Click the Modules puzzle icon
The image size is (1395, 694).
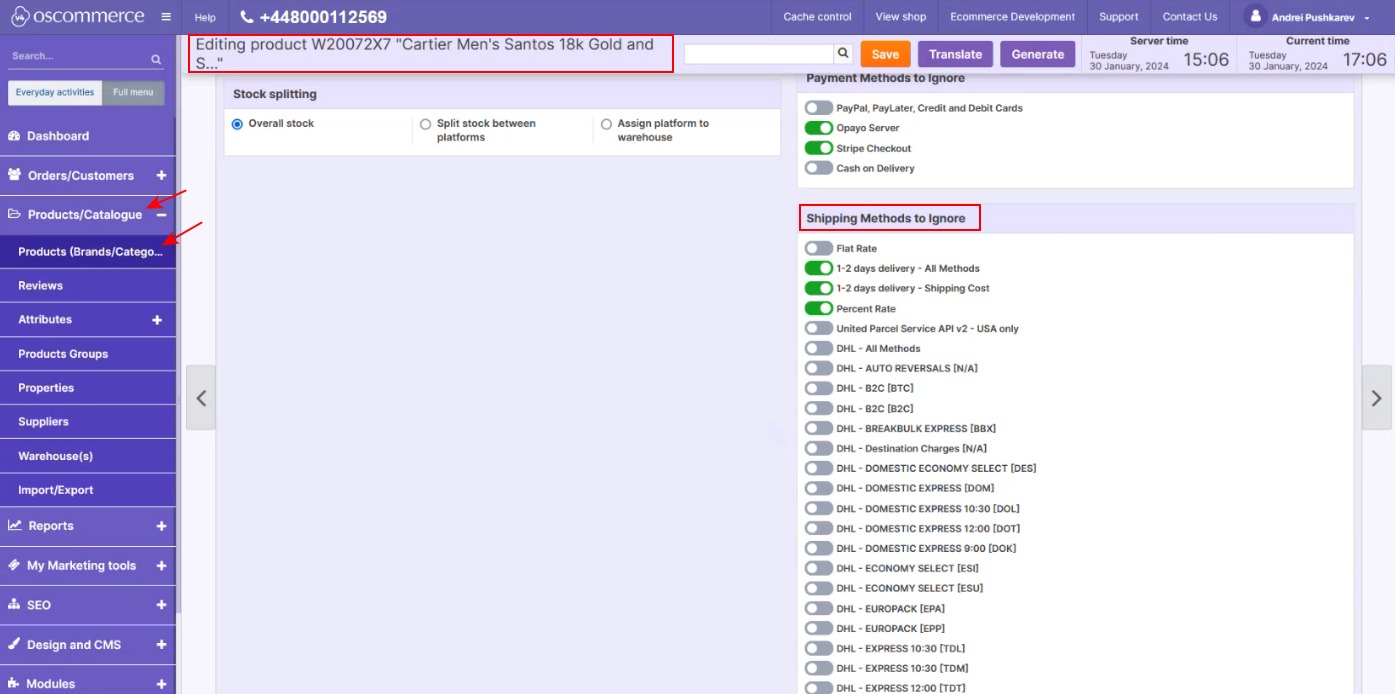coord(14,683)
